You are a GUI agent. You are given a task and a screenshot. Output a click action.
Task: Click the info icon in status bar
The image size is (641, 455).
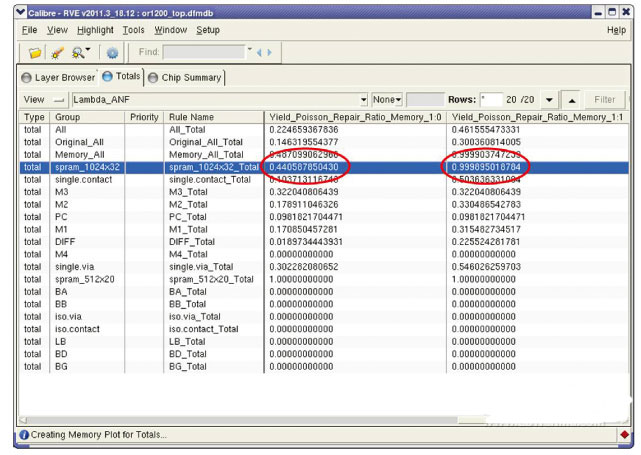point(24,435)
